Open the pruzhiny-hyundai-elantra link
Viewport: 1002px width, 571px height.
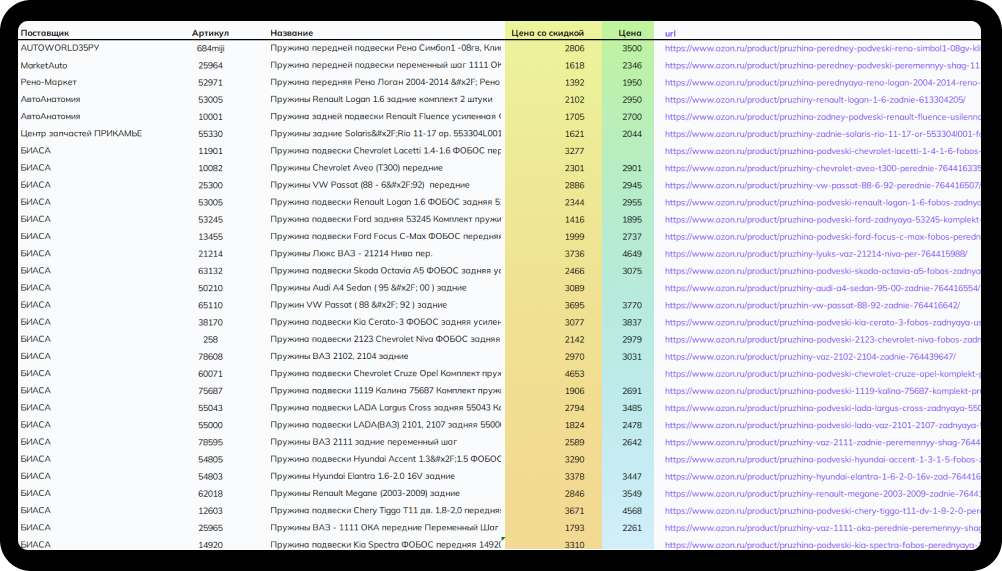[822, 477]
